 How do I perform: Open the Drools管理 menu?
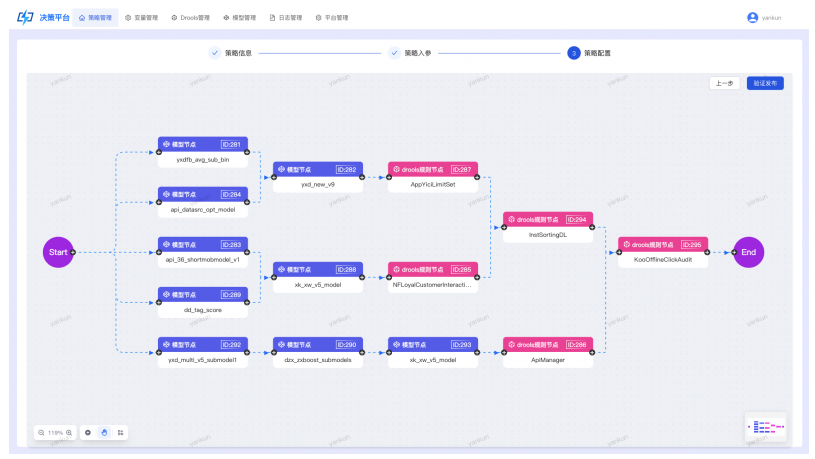point(190,17)
